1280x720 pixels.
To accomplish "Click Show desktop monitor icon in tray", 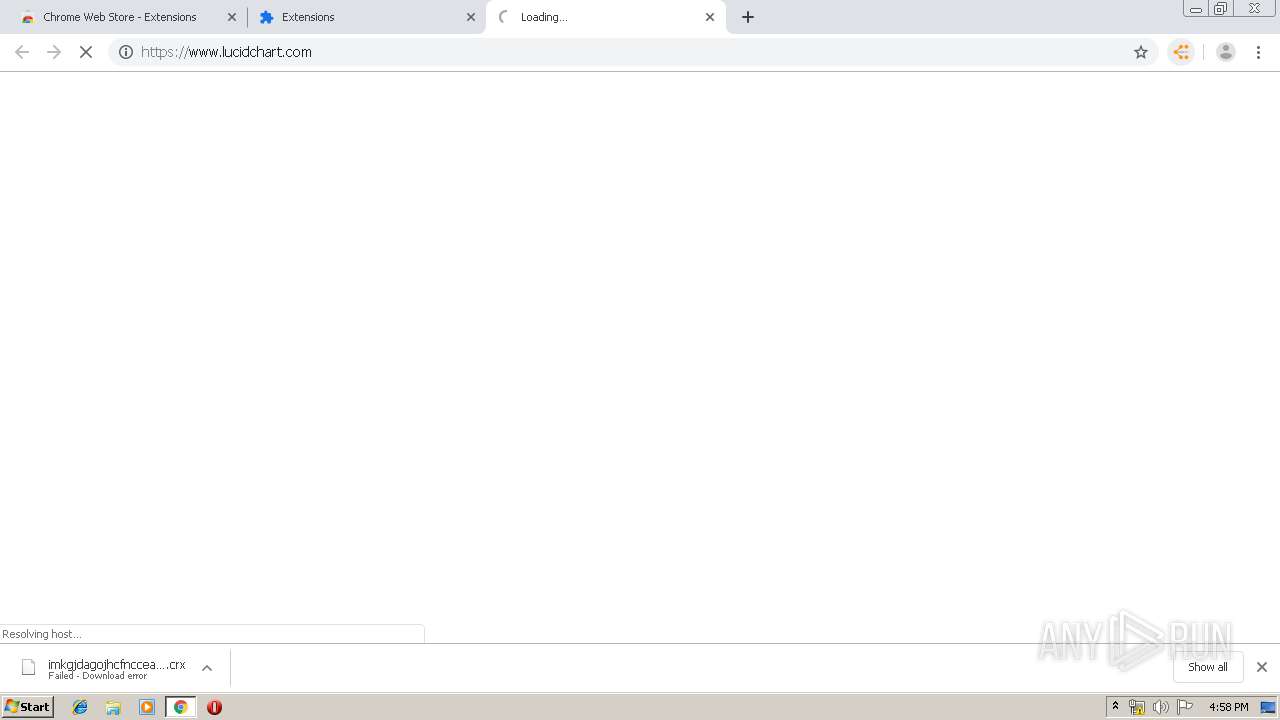I will [x=1268, y=707].
